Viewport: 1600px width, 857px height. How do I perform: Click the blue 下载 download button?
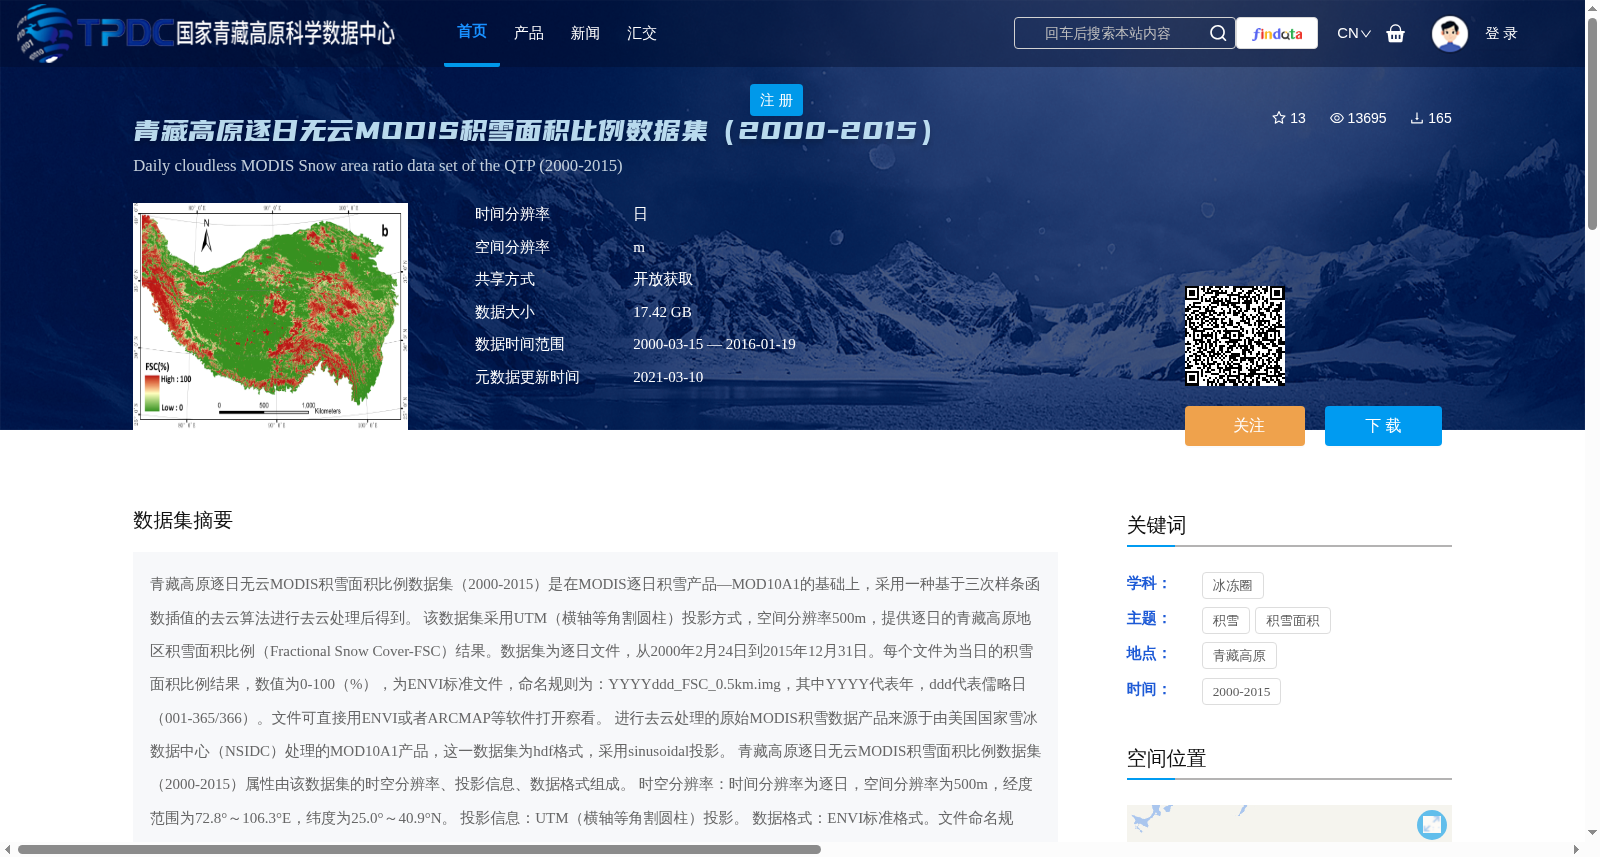(x=1383, y=426)
